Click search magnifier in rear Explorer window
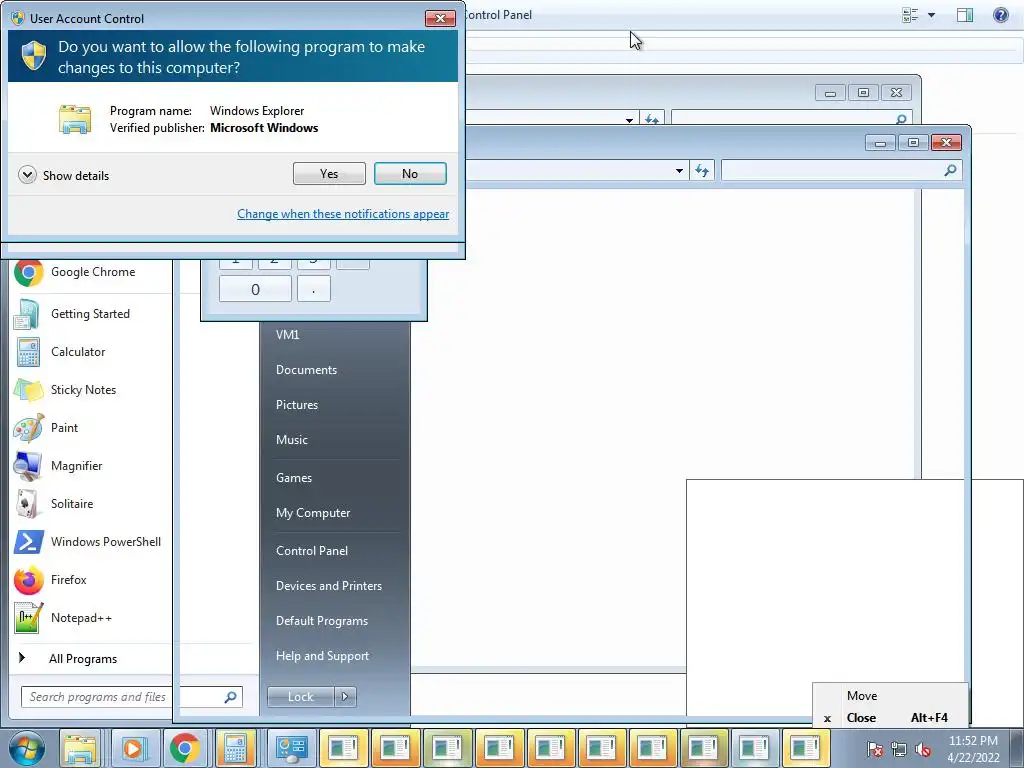This screenshot has height=768, width=1024. pyautogui.click(x=901, y=119)
